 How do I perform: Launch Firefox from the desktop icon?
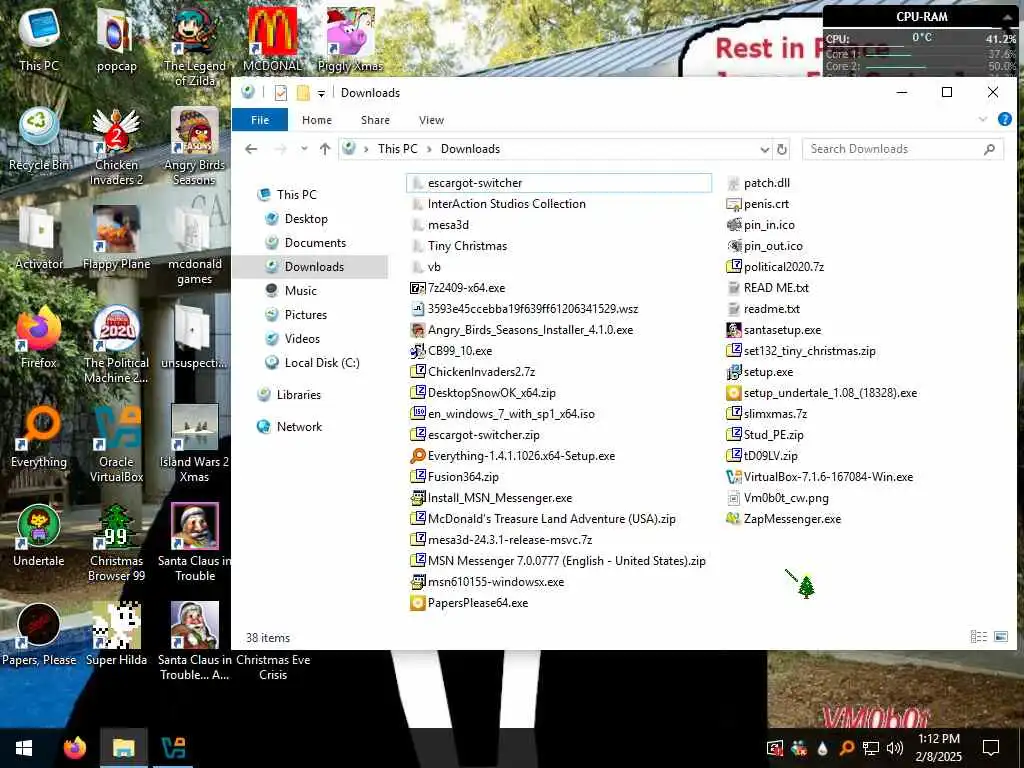(39, 338)
